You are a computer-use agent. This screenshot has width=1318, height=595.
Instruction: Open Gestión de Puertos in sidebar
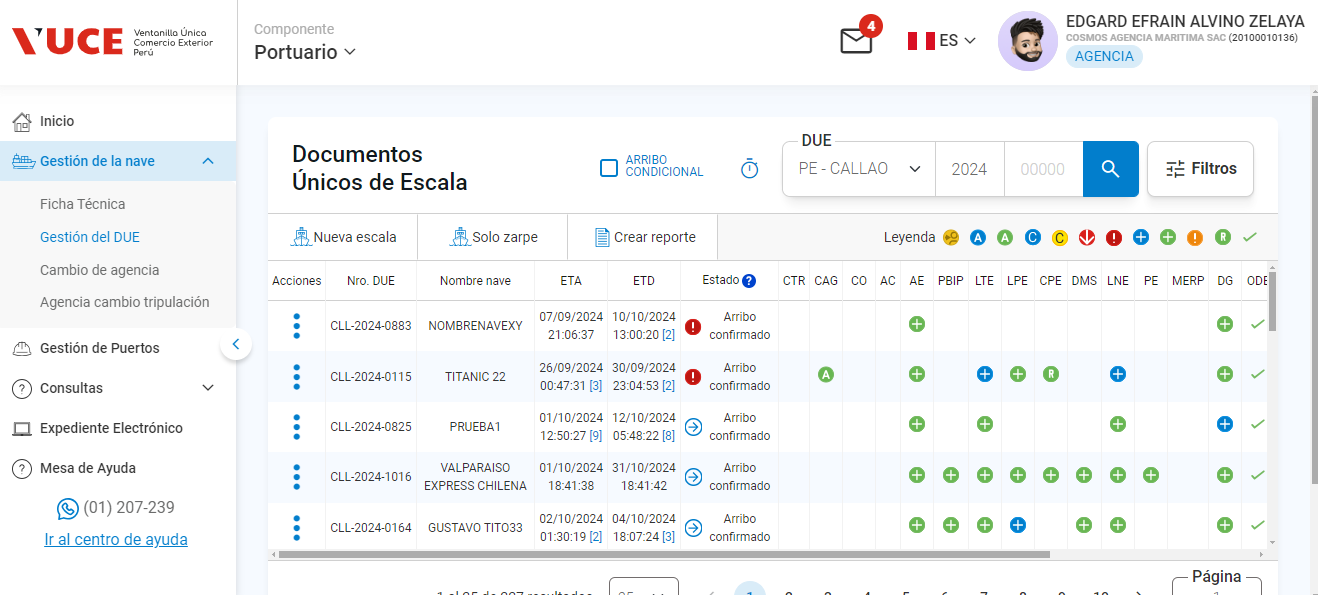(x=100, y=348)
